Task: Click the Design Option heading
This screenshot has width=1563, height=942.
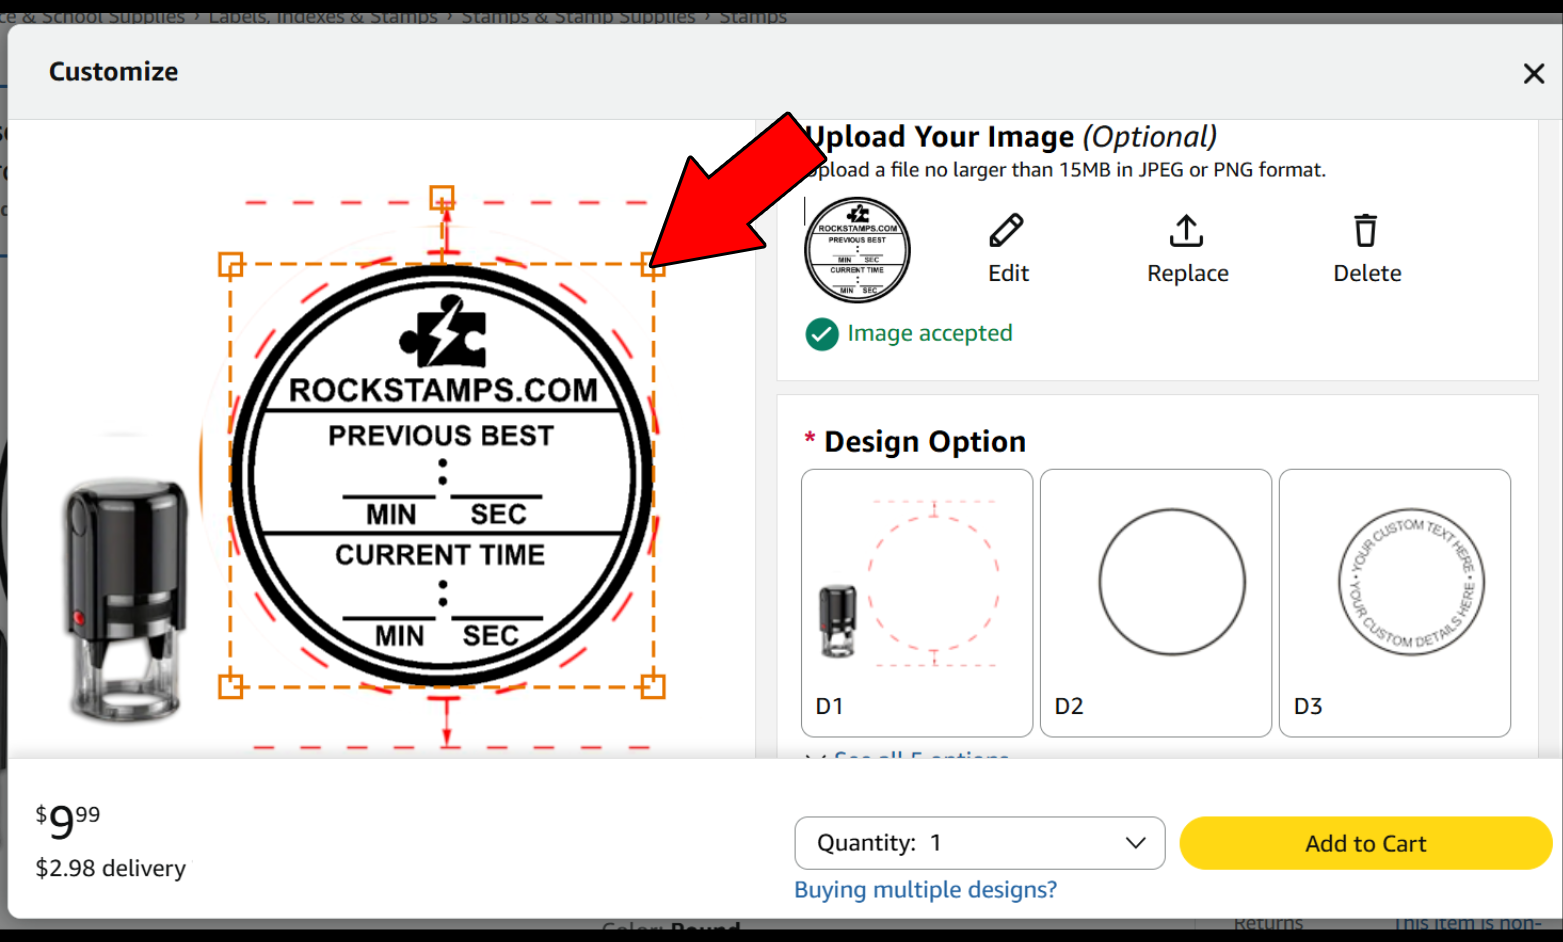Action: tap(925, 441)
